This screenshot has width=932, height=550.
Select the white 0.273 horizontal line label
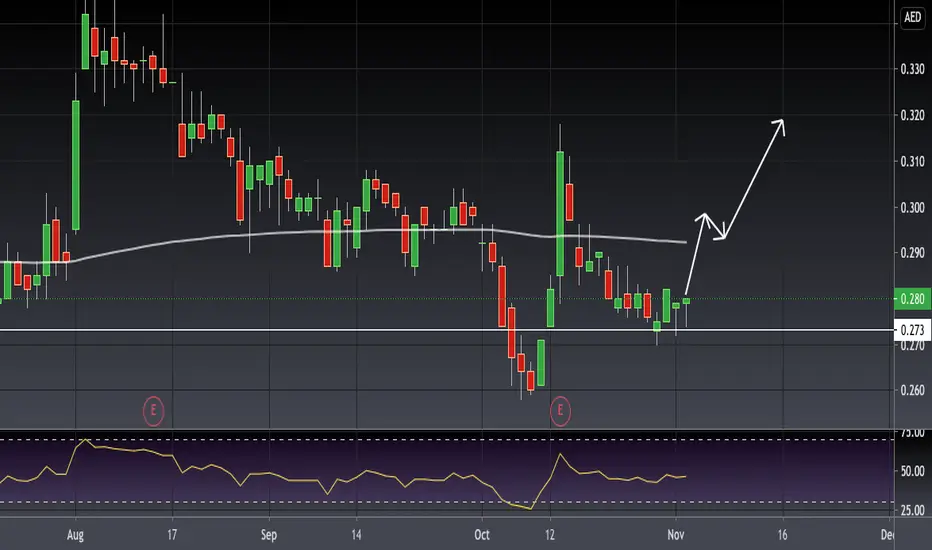912,330
